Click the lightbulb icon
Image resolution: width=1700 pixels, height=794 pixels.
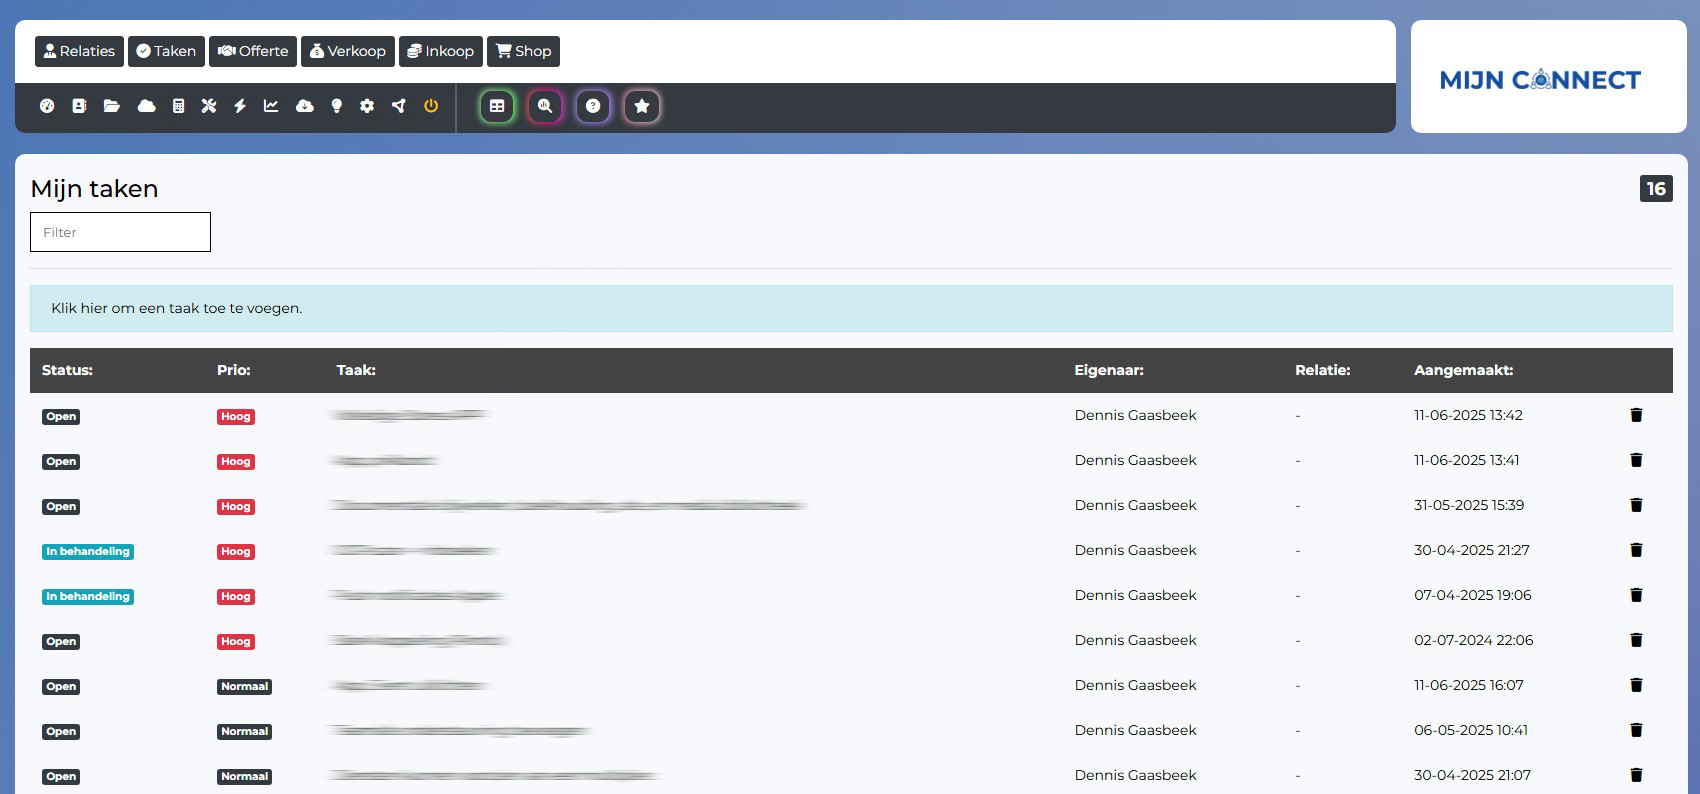click(337, 106)
